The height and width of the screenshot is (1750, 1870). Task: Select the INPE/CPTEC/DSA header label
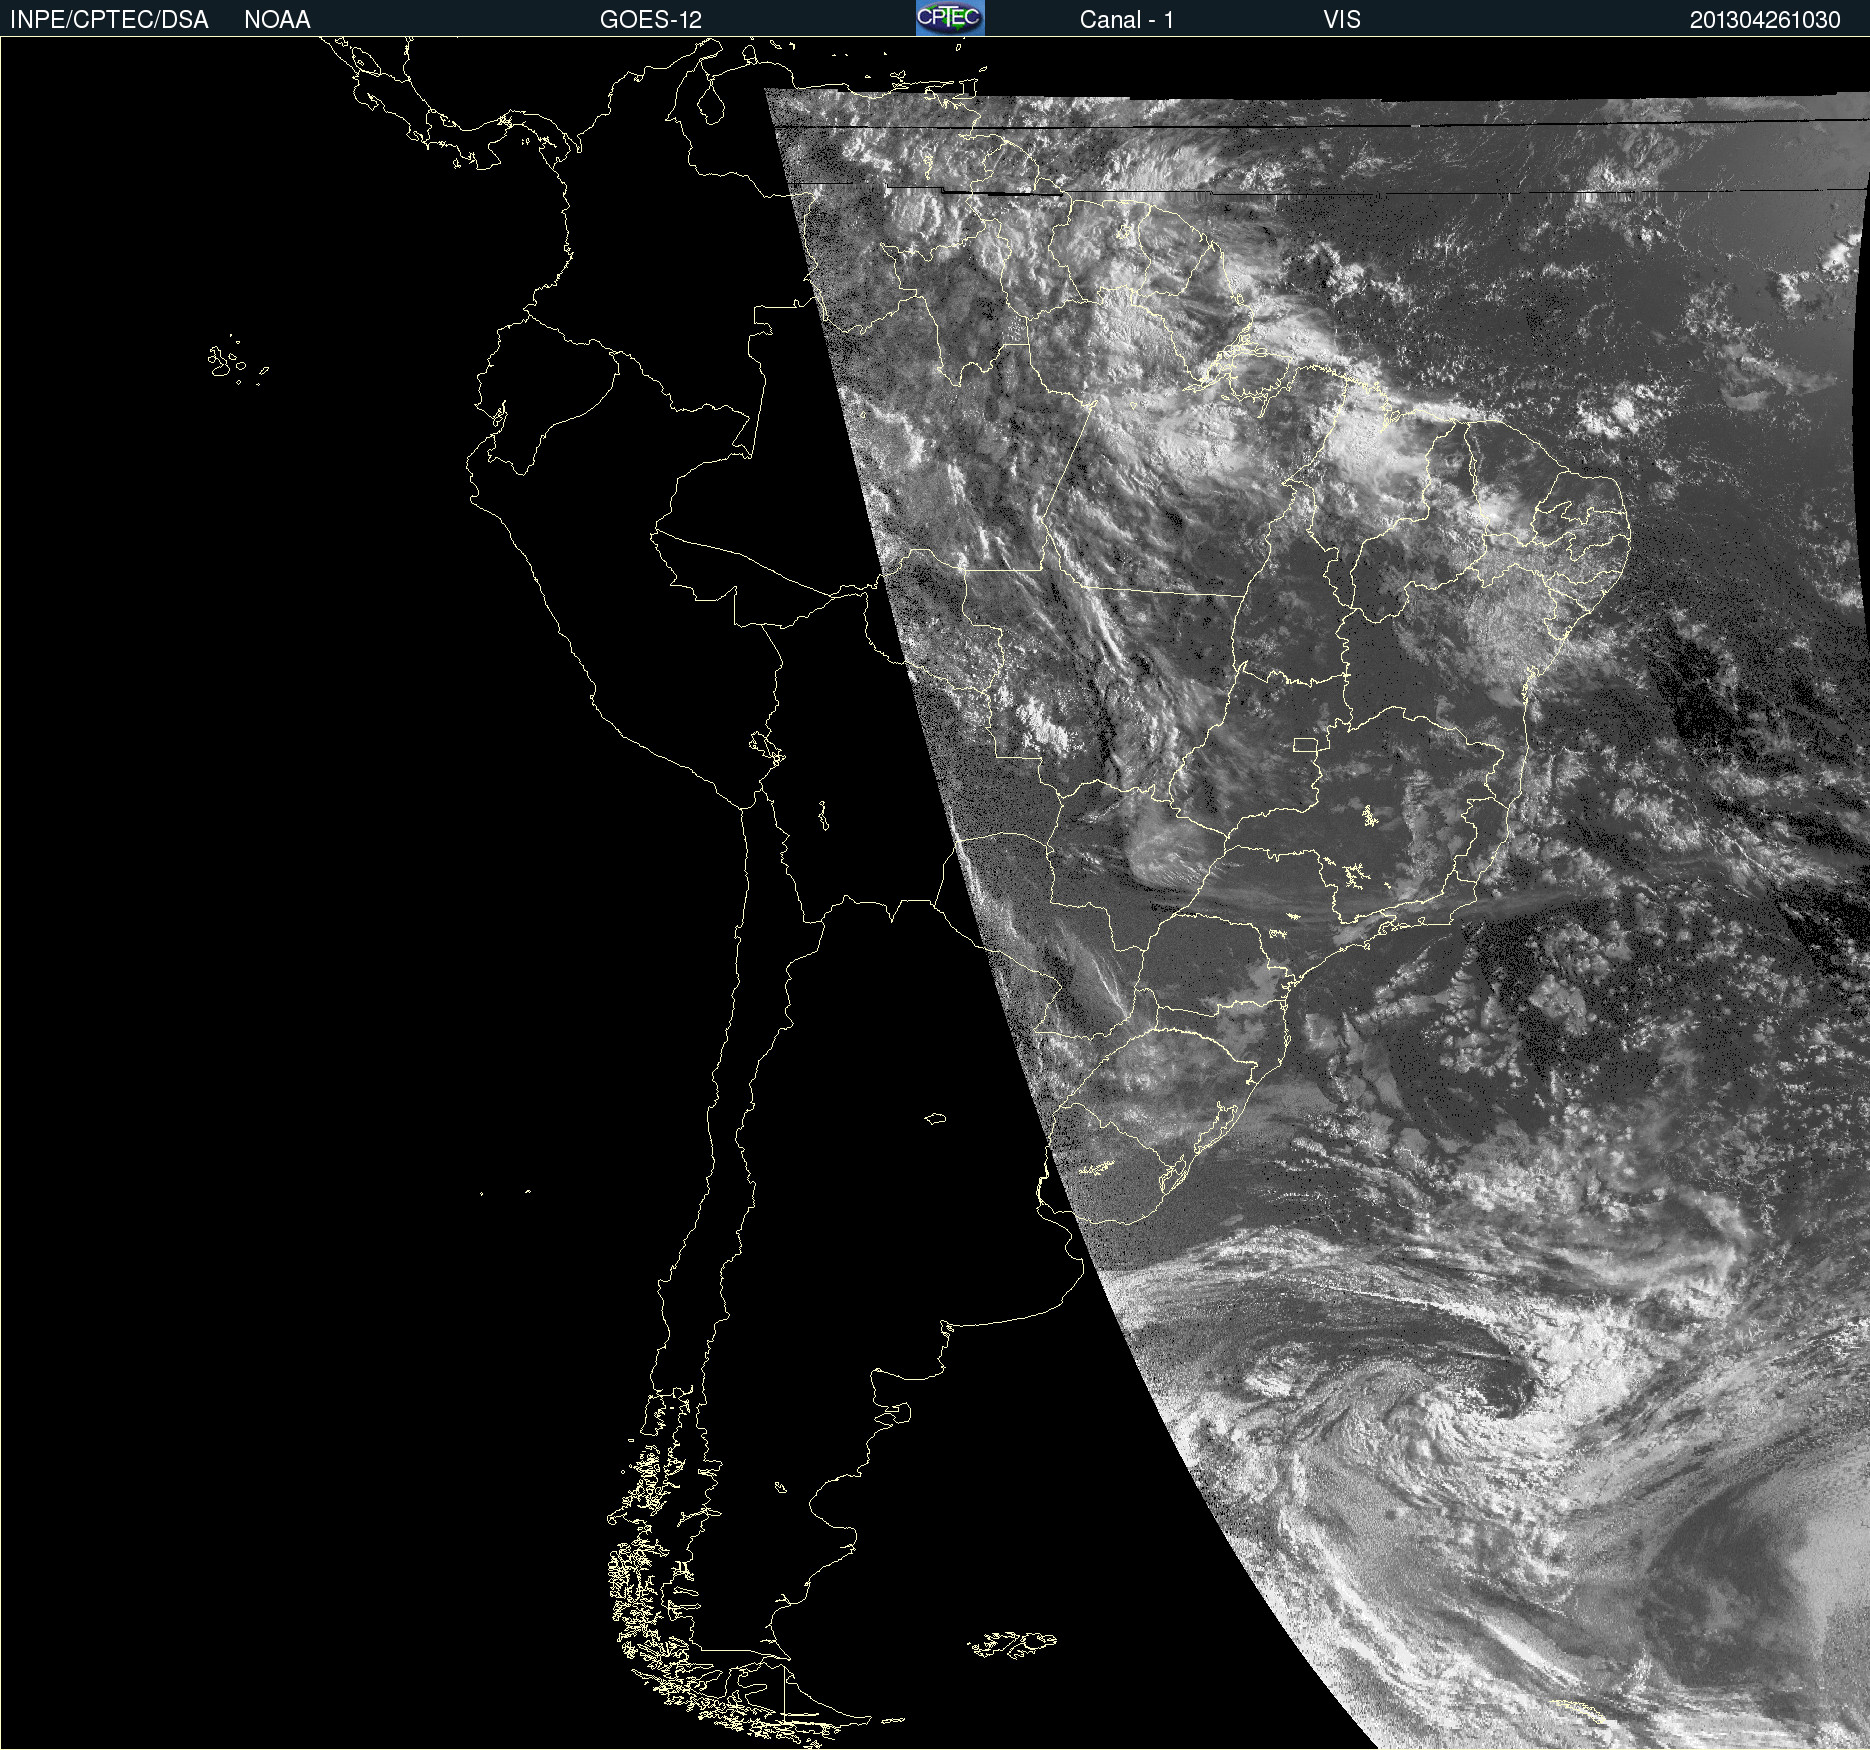coord(109,20)
